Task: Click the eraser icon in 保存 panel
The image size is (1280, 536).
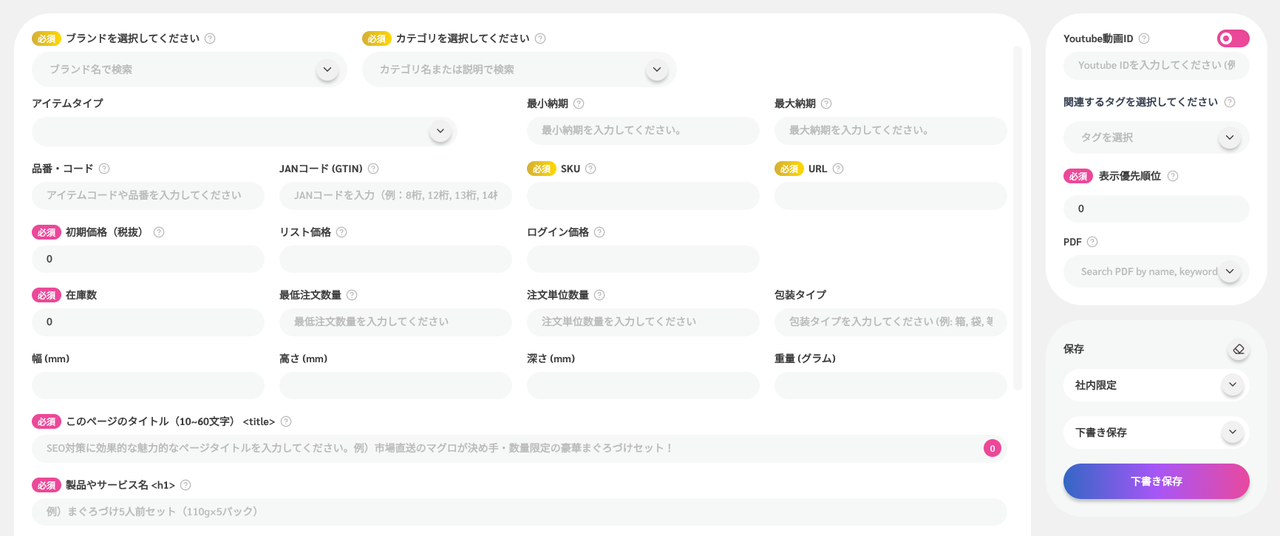Action: click(1238, 349)
